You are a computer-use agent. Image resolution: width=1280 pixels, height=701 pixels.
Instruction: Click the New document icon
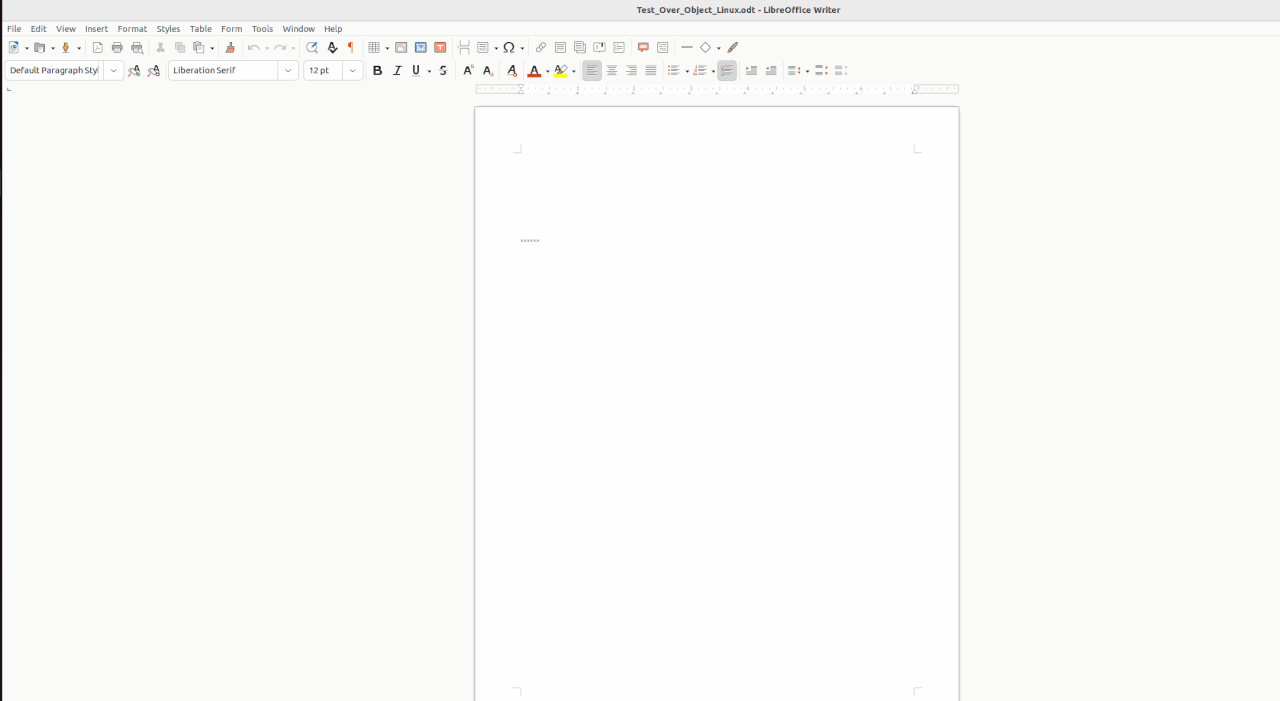tap(14, 47)
